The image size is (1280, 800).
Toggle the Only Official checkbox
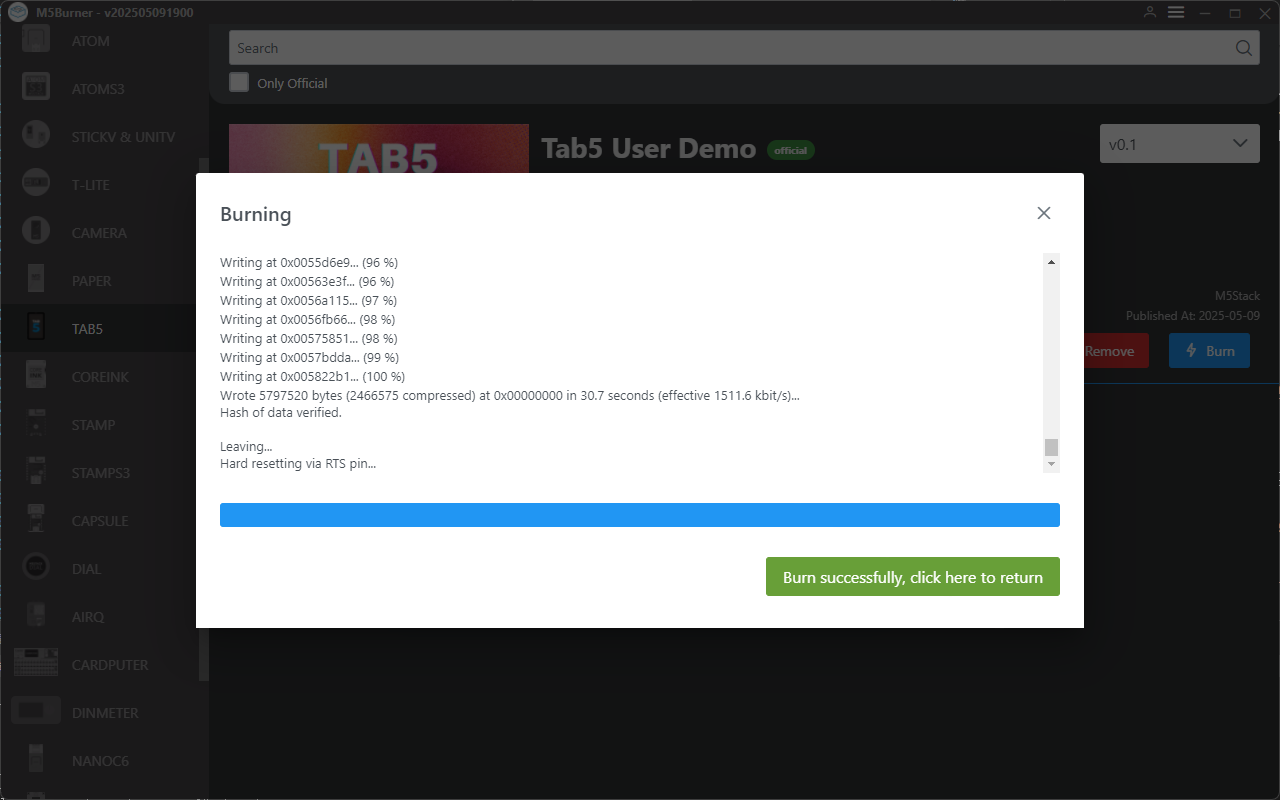(x=239, y=83)
